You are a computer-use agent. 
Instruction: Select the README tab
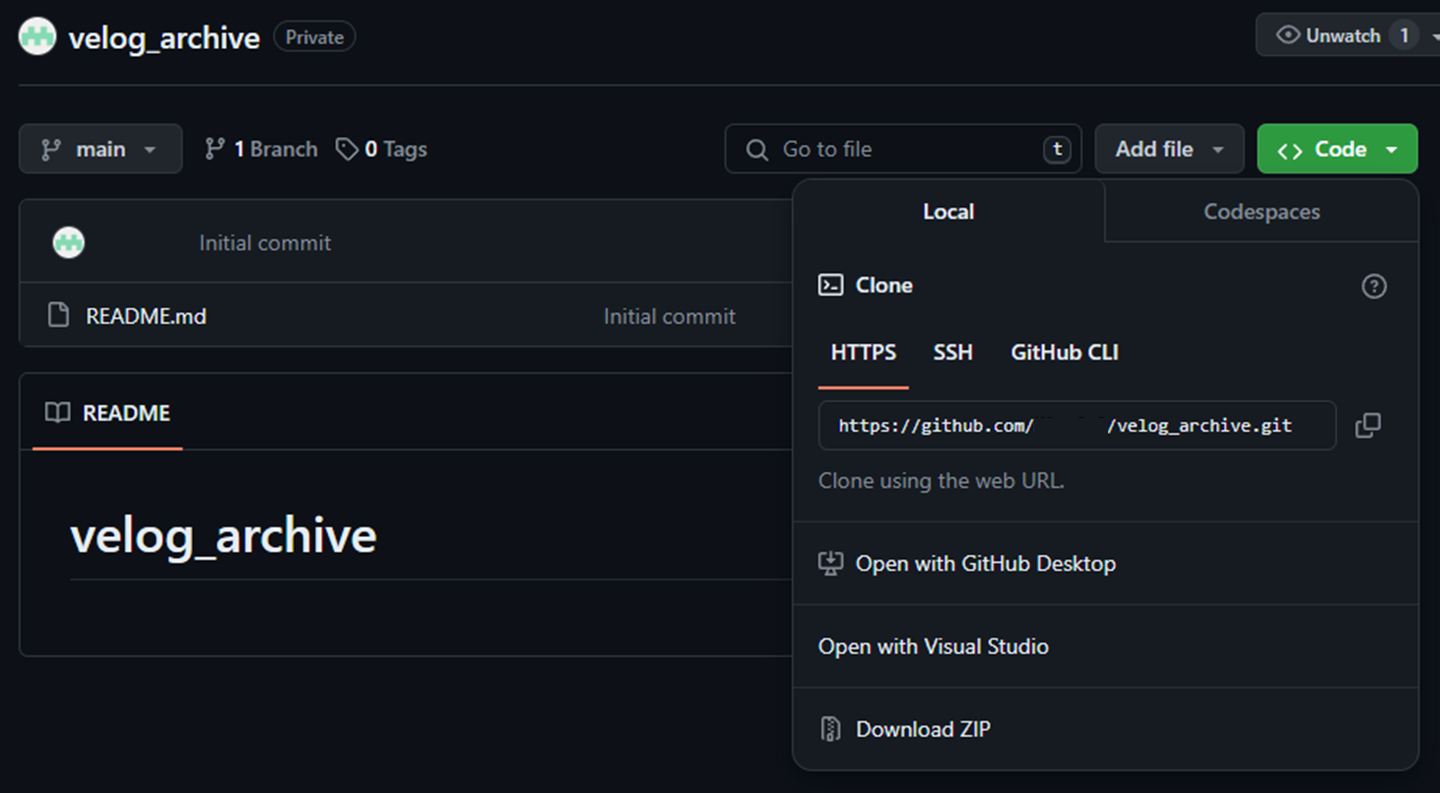click(108, 413)
